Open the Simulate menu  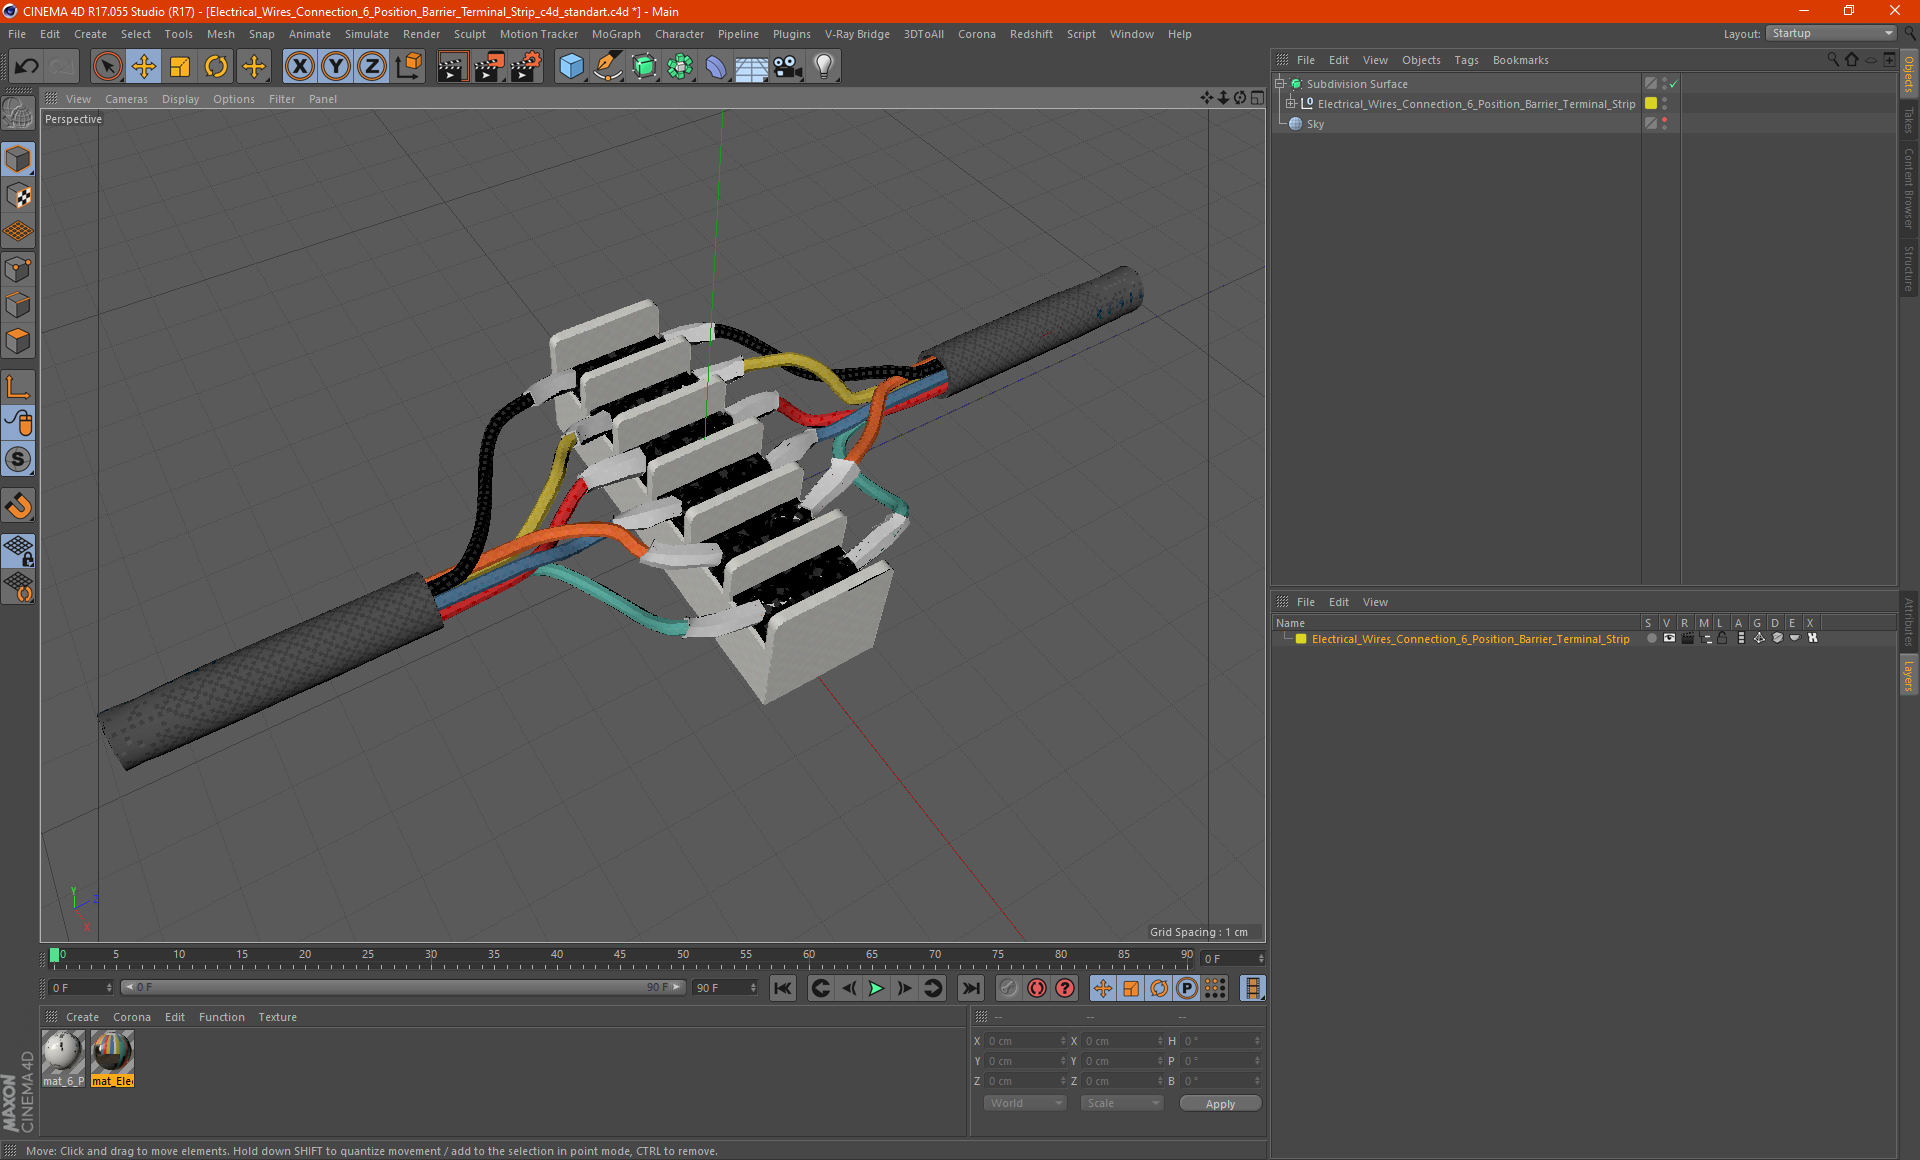pyautogui.click(x=366, y=34)
